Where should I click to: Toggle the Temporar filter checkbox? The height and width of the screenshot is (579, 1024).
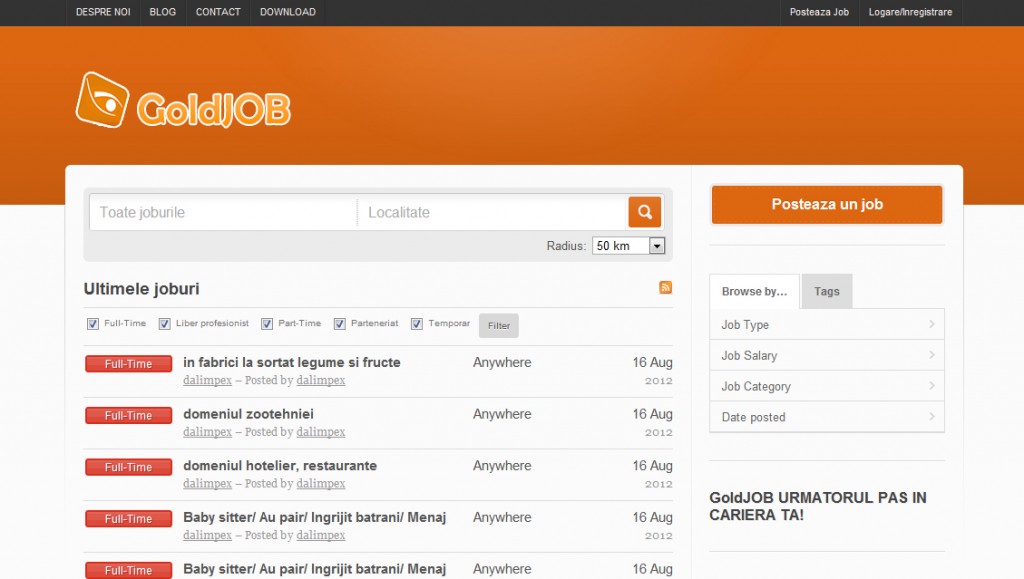click(417, 324)
